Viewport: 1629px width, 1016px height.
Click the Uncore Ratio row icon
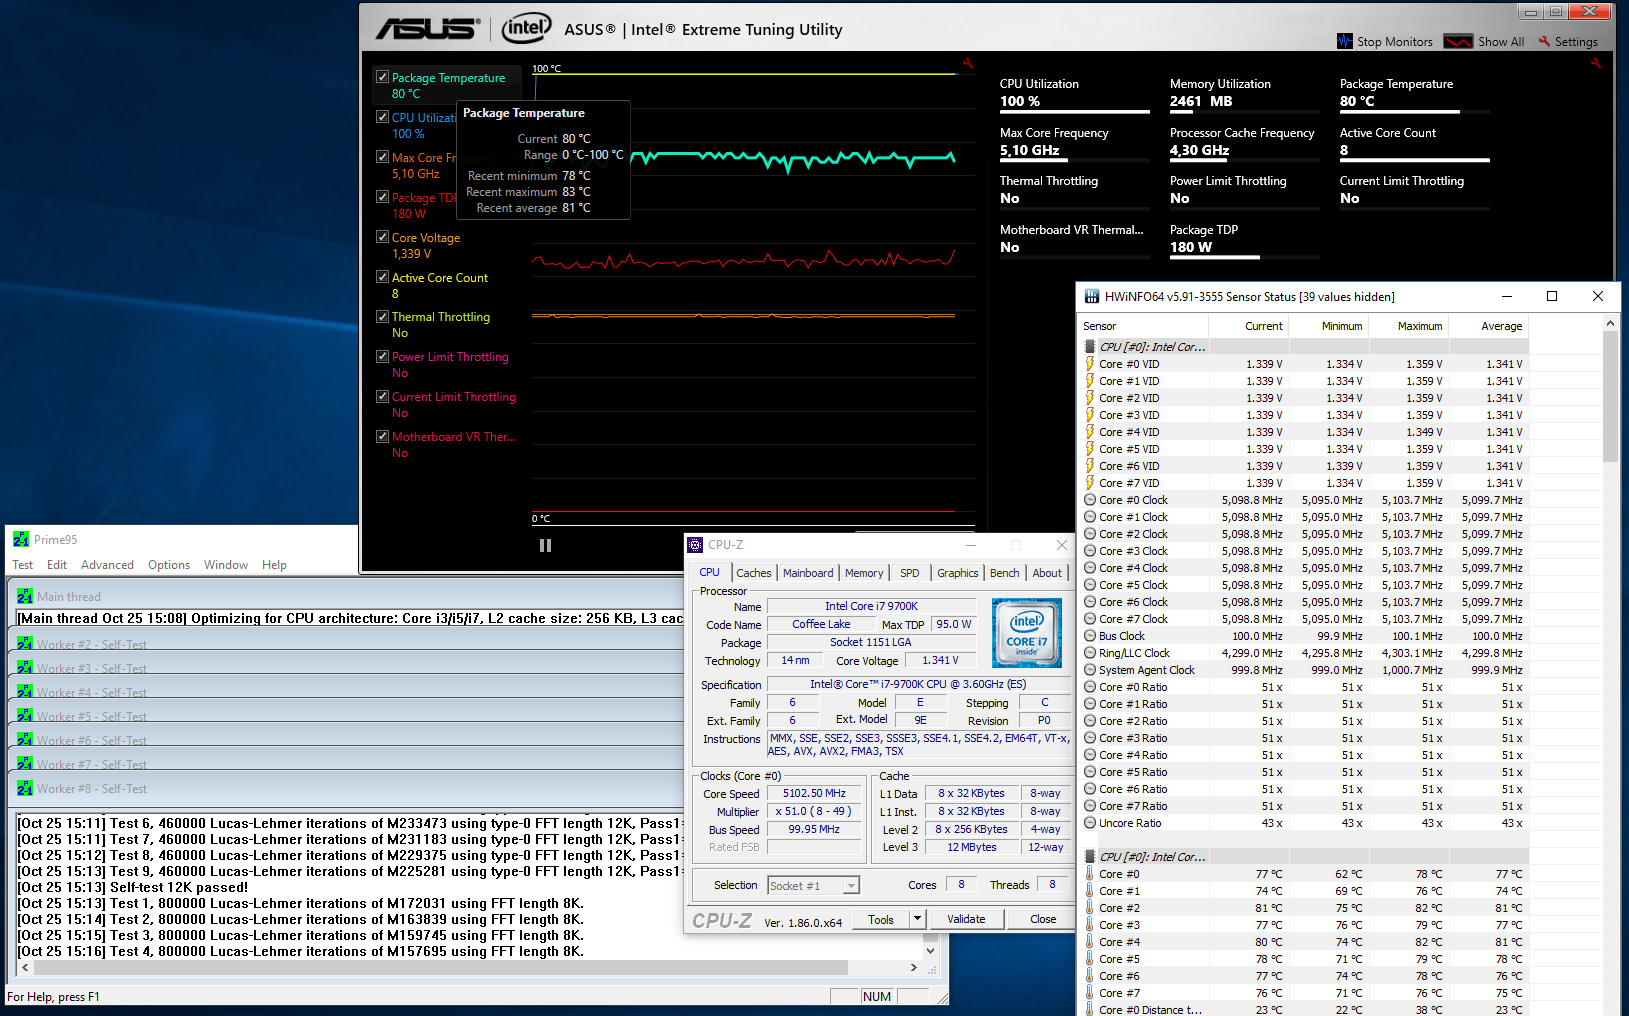[x=1090, y=823]
